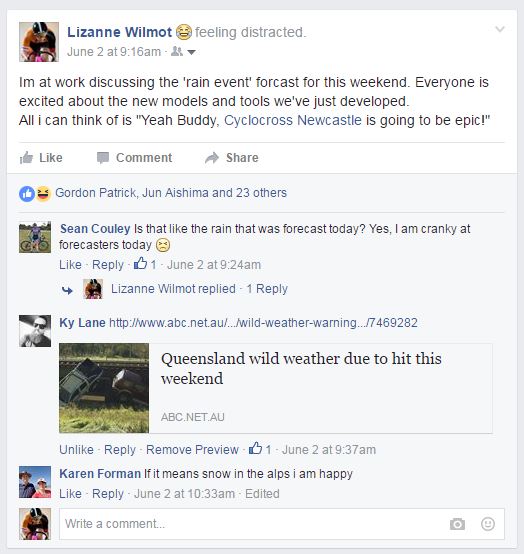524x554 pixels.
Task: Open the post options chevron menu
Action: click(x=500, y=29)
